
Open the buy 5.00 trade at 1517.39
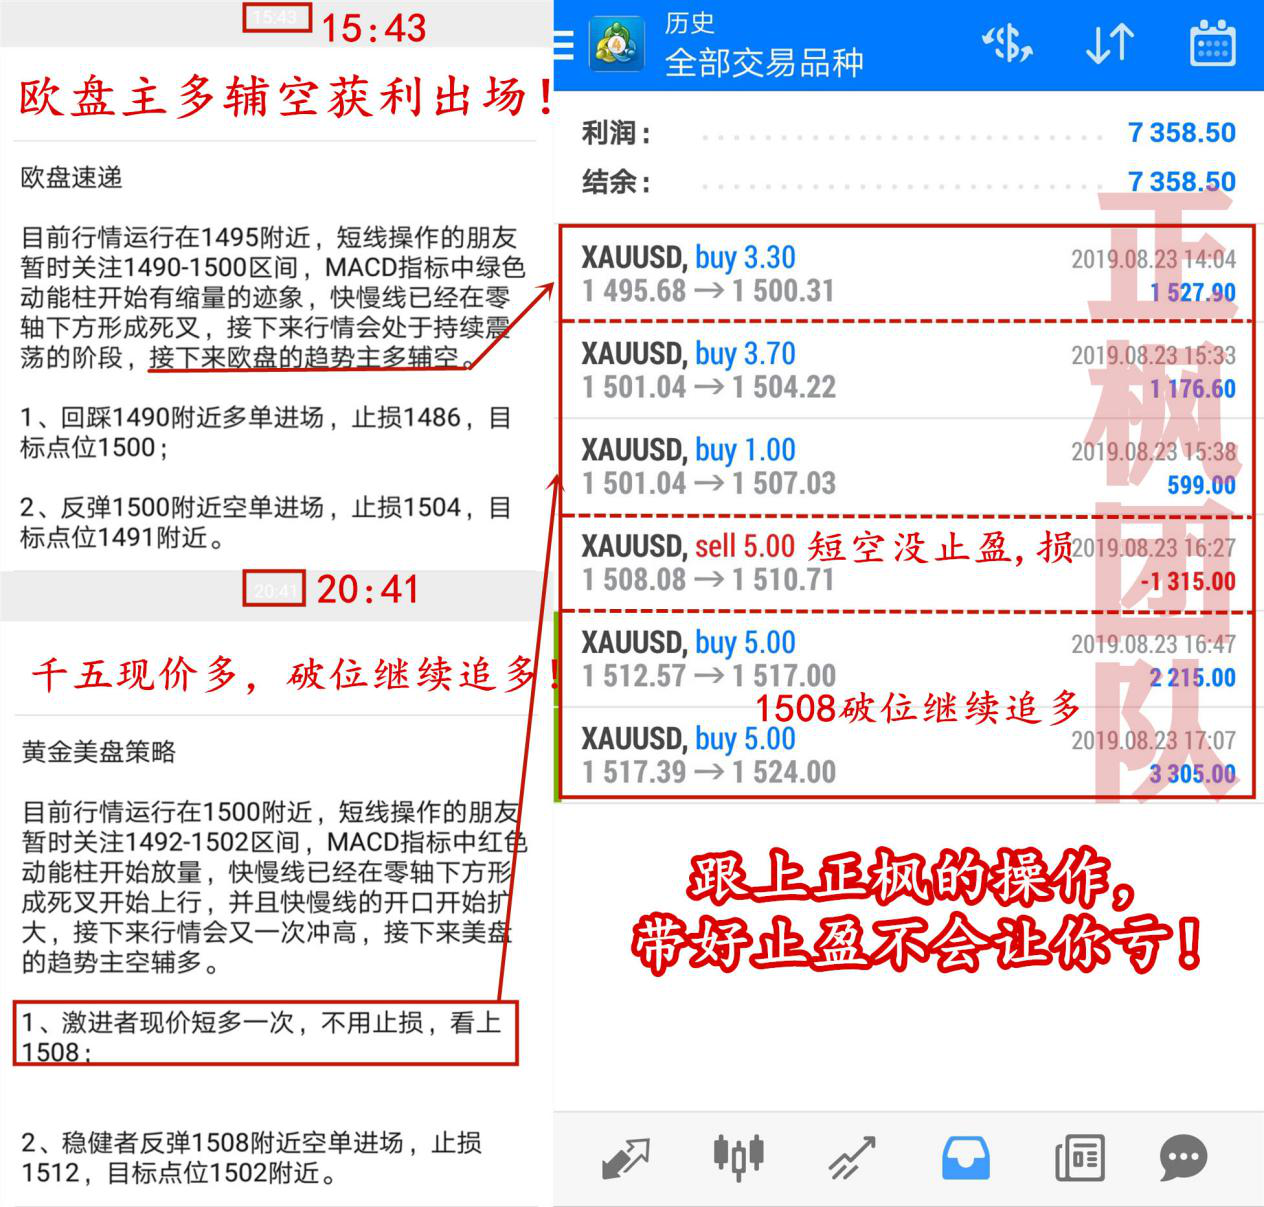(x=908, y=754)
